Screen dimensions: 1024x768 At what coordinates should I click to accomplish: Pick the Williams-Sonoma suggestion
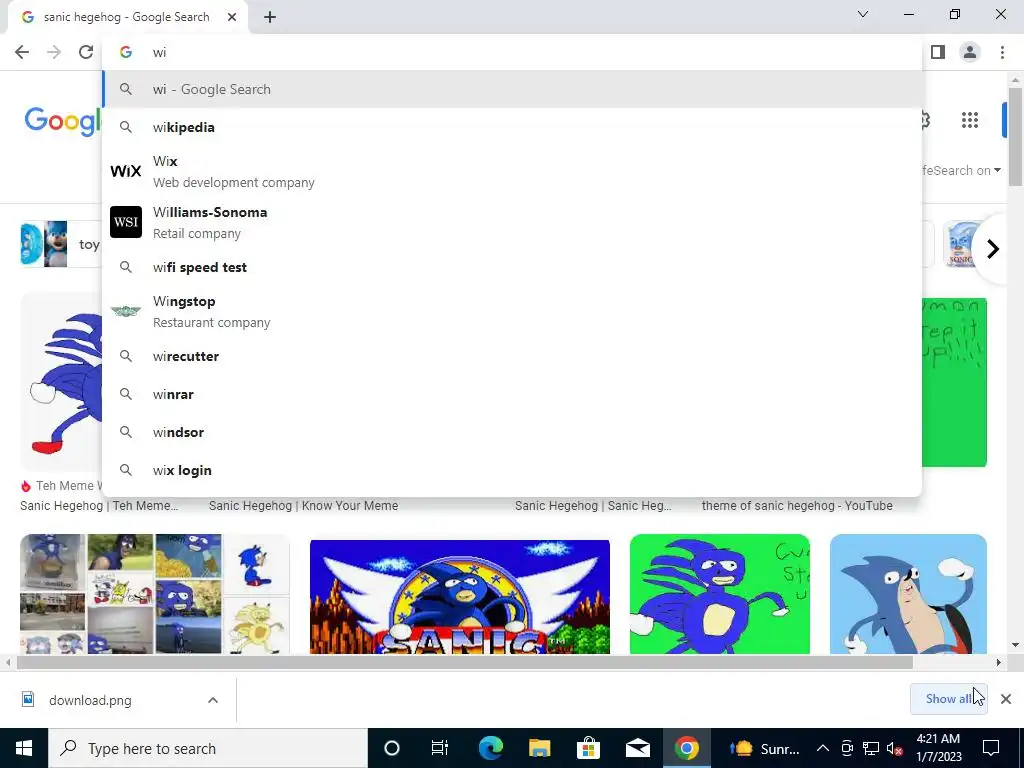[x=512, y=223]
